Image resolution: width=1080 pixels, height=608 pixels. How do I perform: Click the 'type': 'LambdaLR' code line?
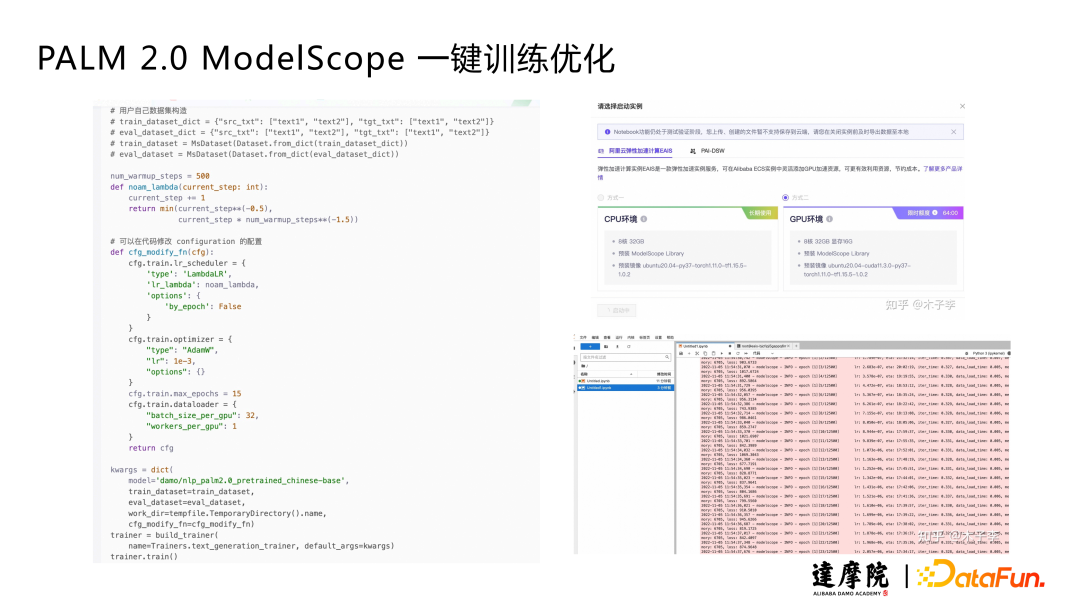189,273
